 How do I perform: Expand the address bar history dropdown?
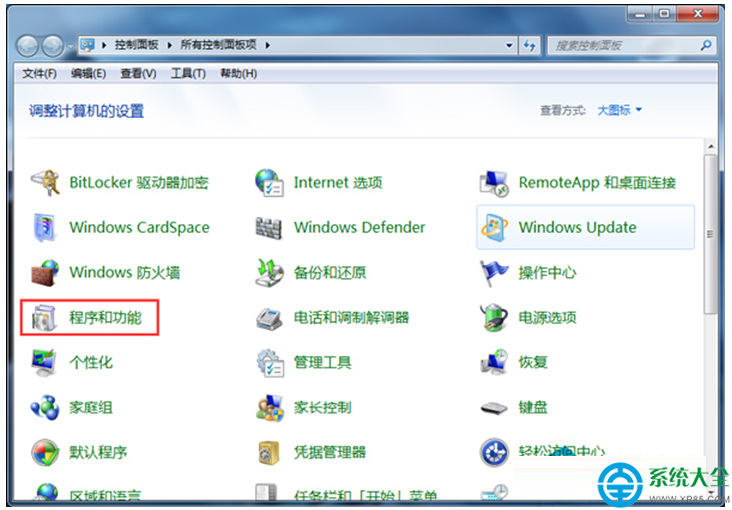point(509,45)
